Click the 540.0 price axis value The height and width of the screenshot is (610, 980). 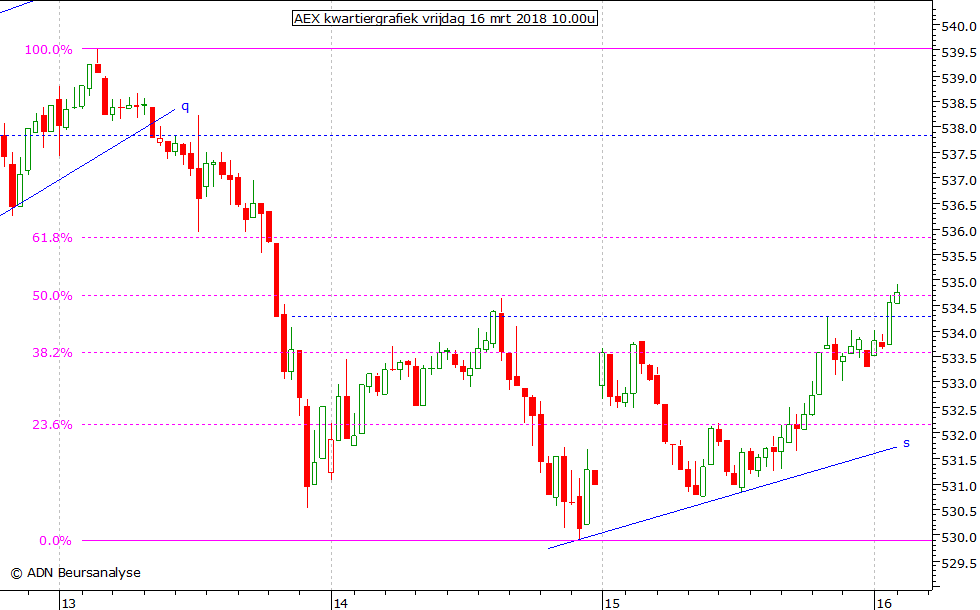[959, 26]
